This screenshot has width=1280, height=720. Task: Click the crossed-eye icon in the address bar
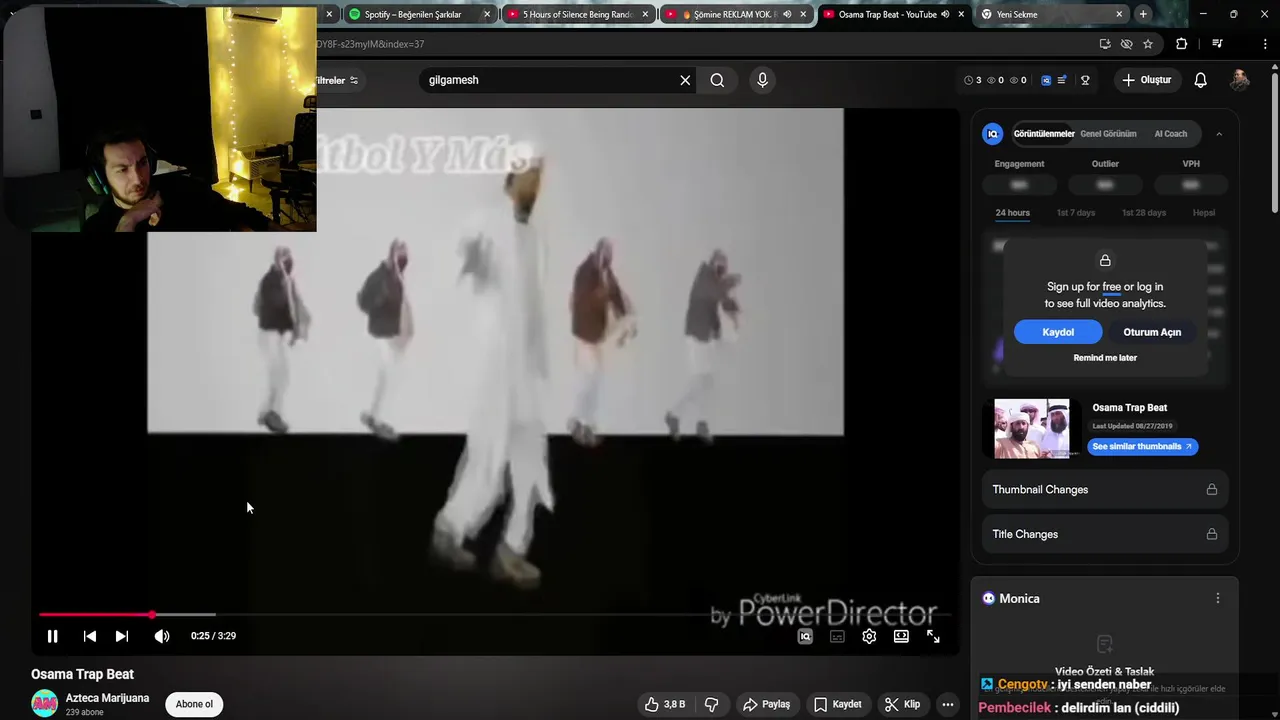pos(1126,44)
